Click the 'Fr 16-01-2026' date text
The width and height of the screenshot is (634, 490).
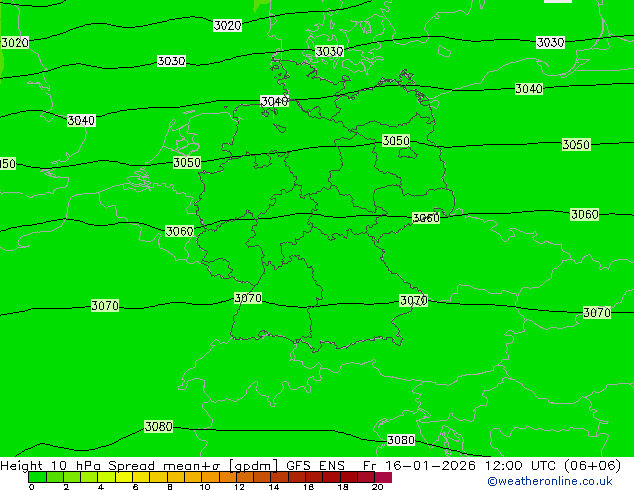coord(419,466)
